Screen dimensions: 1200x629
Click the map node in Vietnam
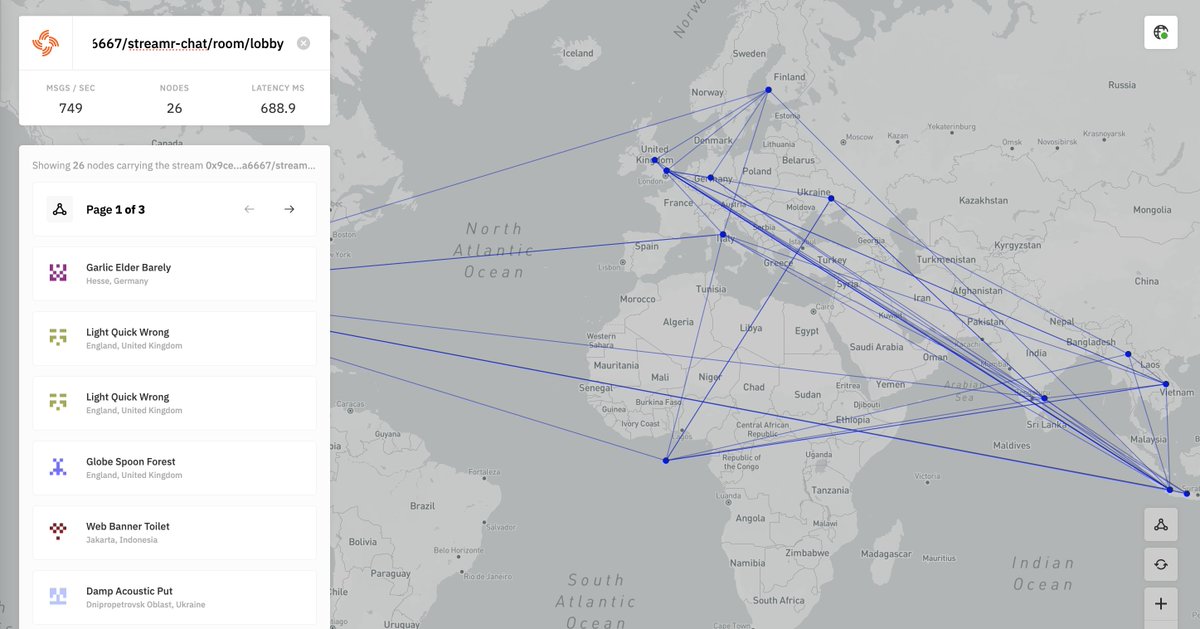pyautogui.click(x=1165, y=384)
